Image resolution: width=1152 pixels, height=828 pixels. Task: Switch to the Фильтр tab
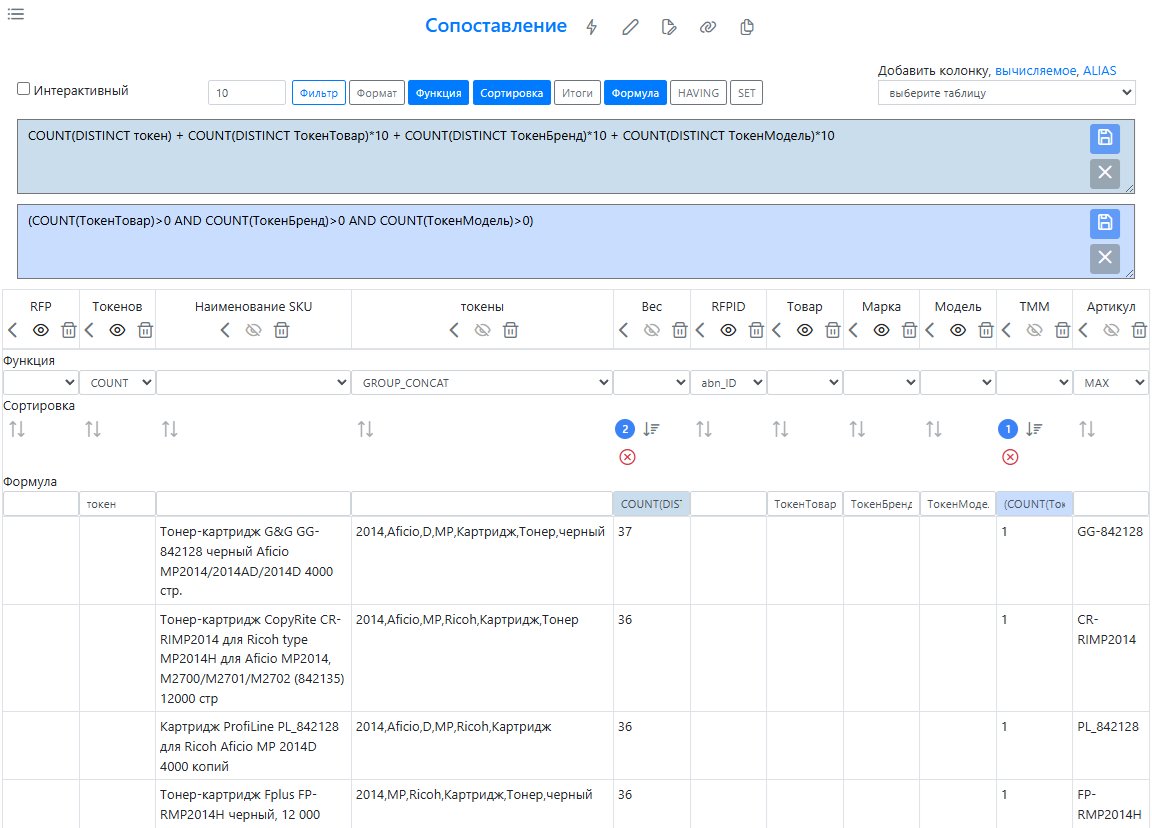[319, 93]
